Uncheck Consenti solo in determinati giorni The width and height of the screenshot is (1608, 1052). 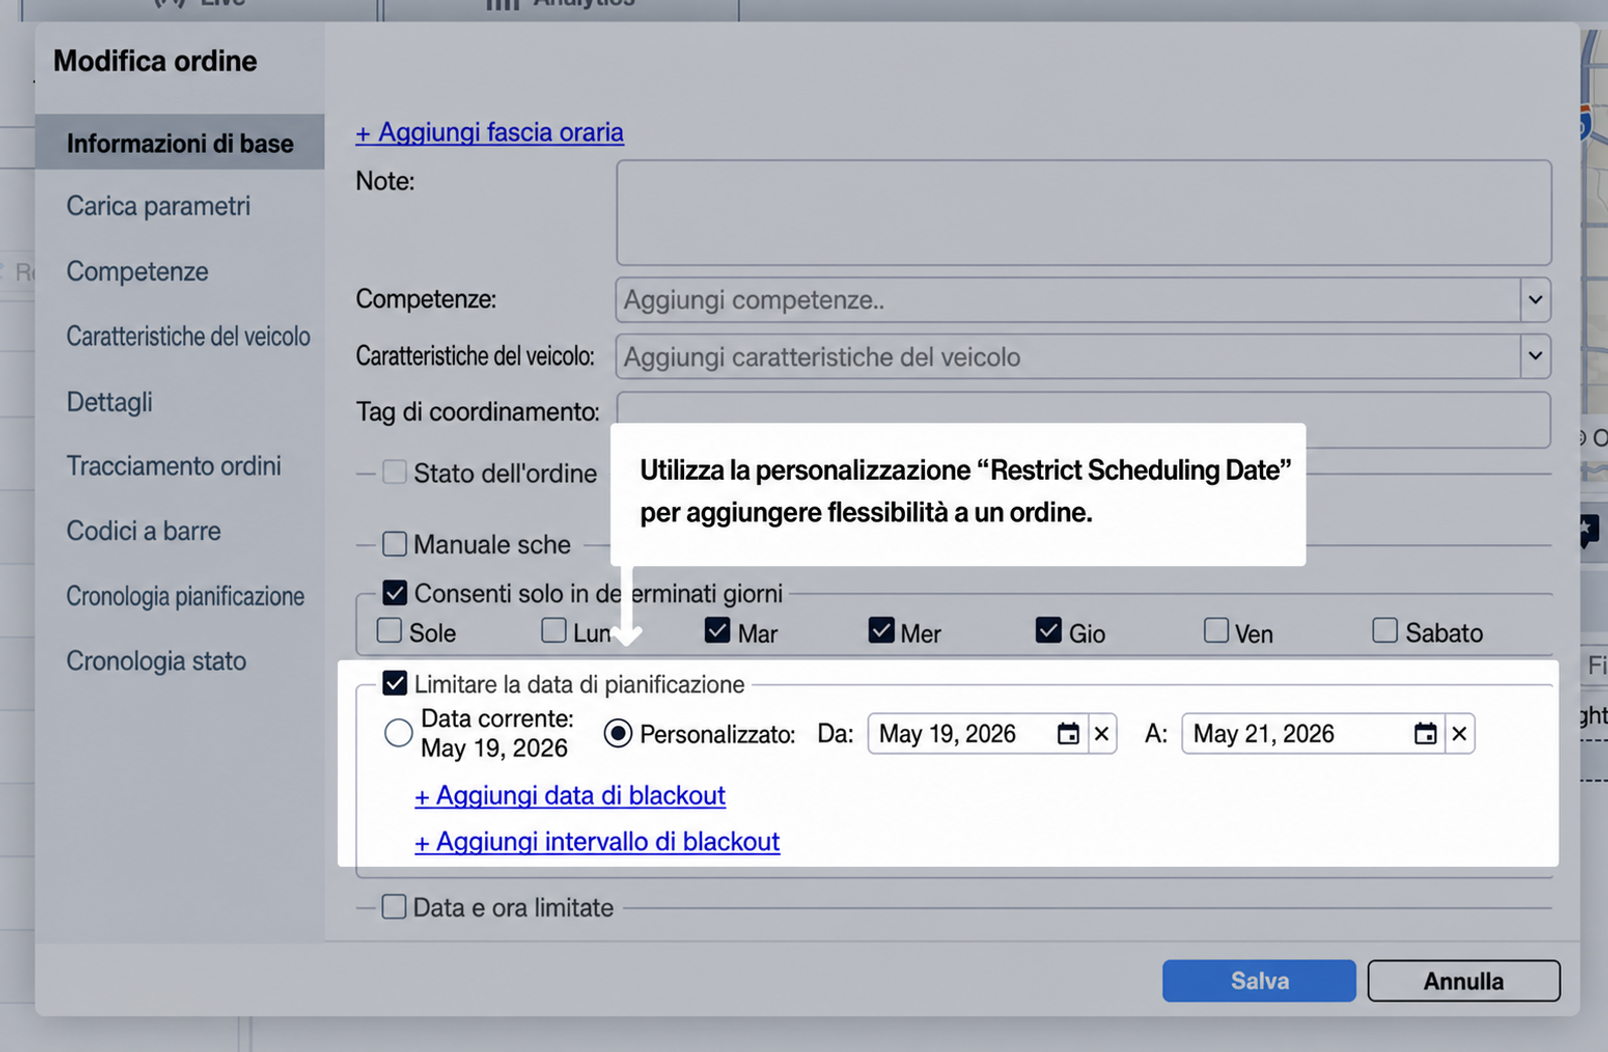(395, 593)
